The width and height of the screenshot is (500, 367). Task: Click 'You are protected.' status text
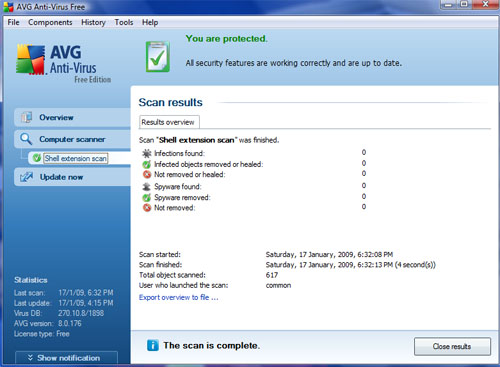[227, 39]
